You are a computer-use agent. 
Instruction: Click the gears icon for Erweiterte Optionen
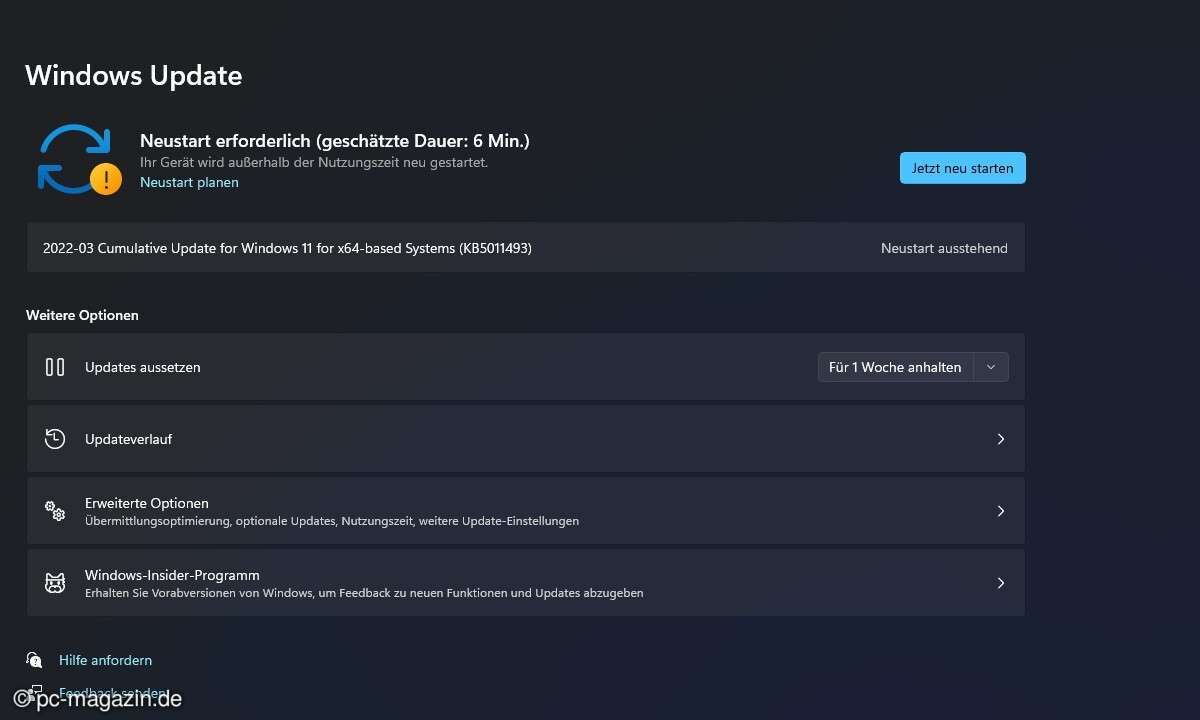coord(55,511)
